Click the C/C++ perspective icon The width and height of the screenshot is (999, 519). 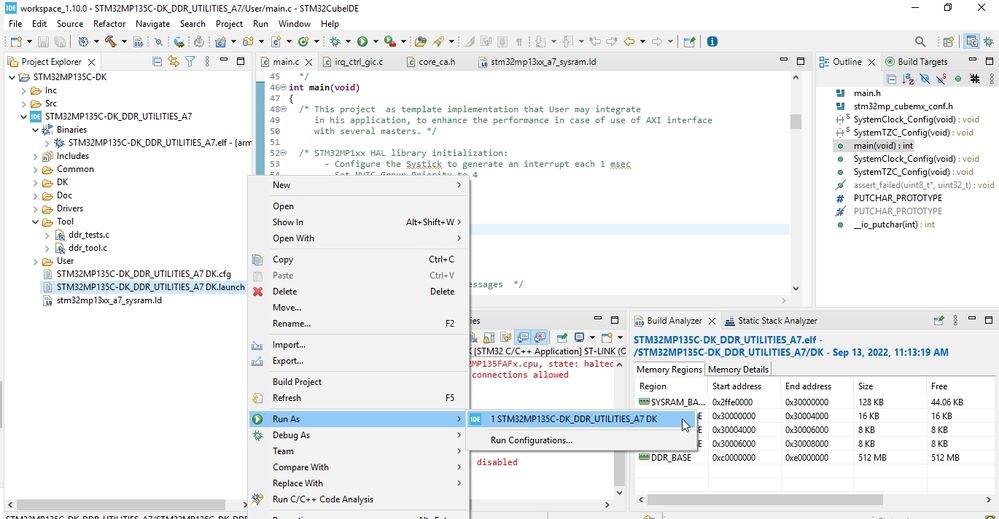click(x=972, y=41)
